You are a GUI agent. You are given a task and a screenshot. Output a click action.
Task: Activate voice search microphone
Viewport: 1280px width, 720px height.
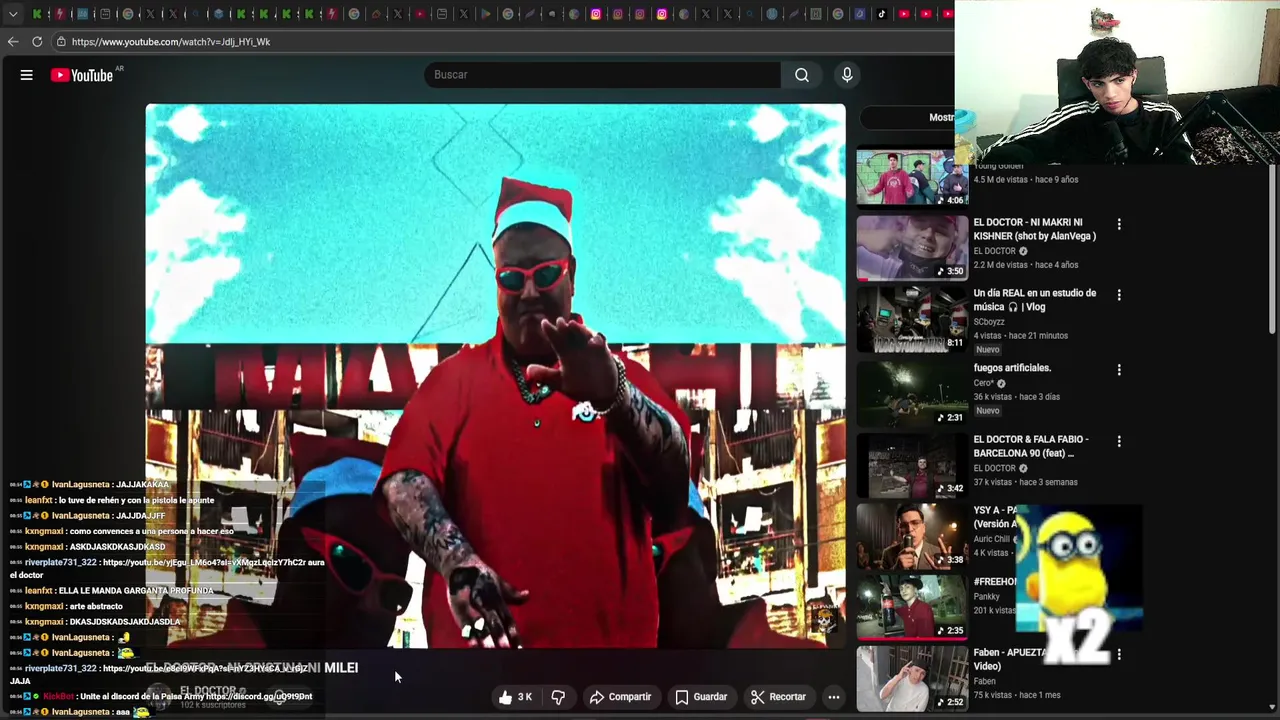click(x=847, y=75)
